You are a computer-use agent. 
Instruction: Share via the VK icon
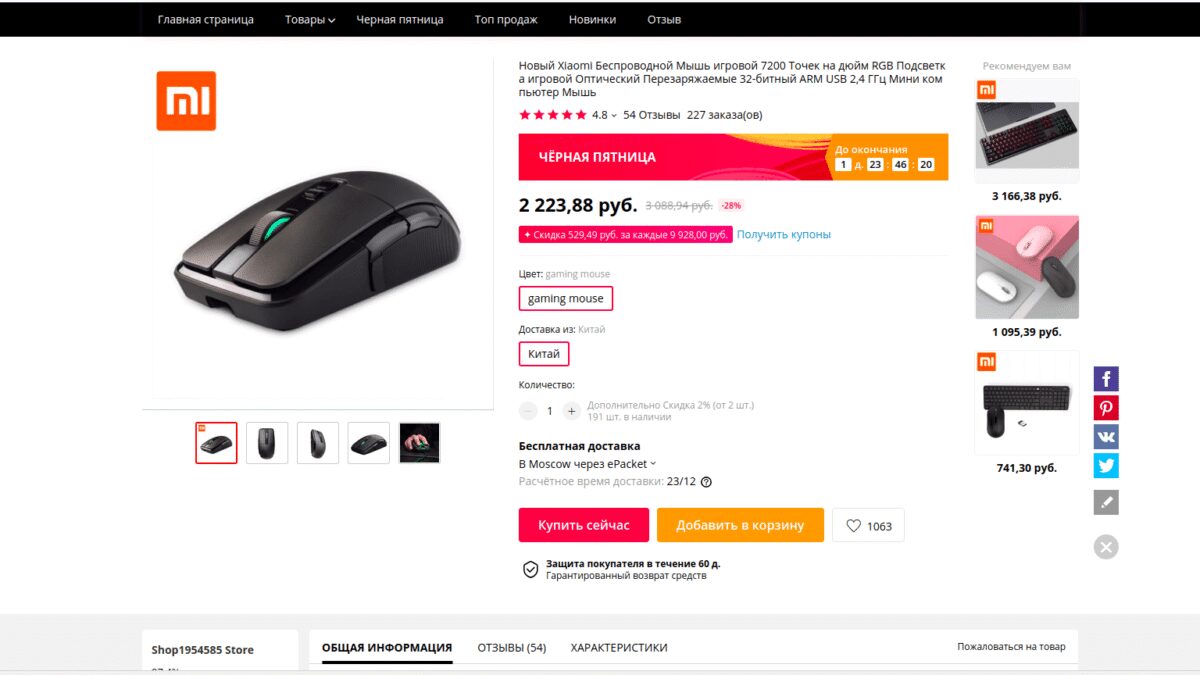1105,437
